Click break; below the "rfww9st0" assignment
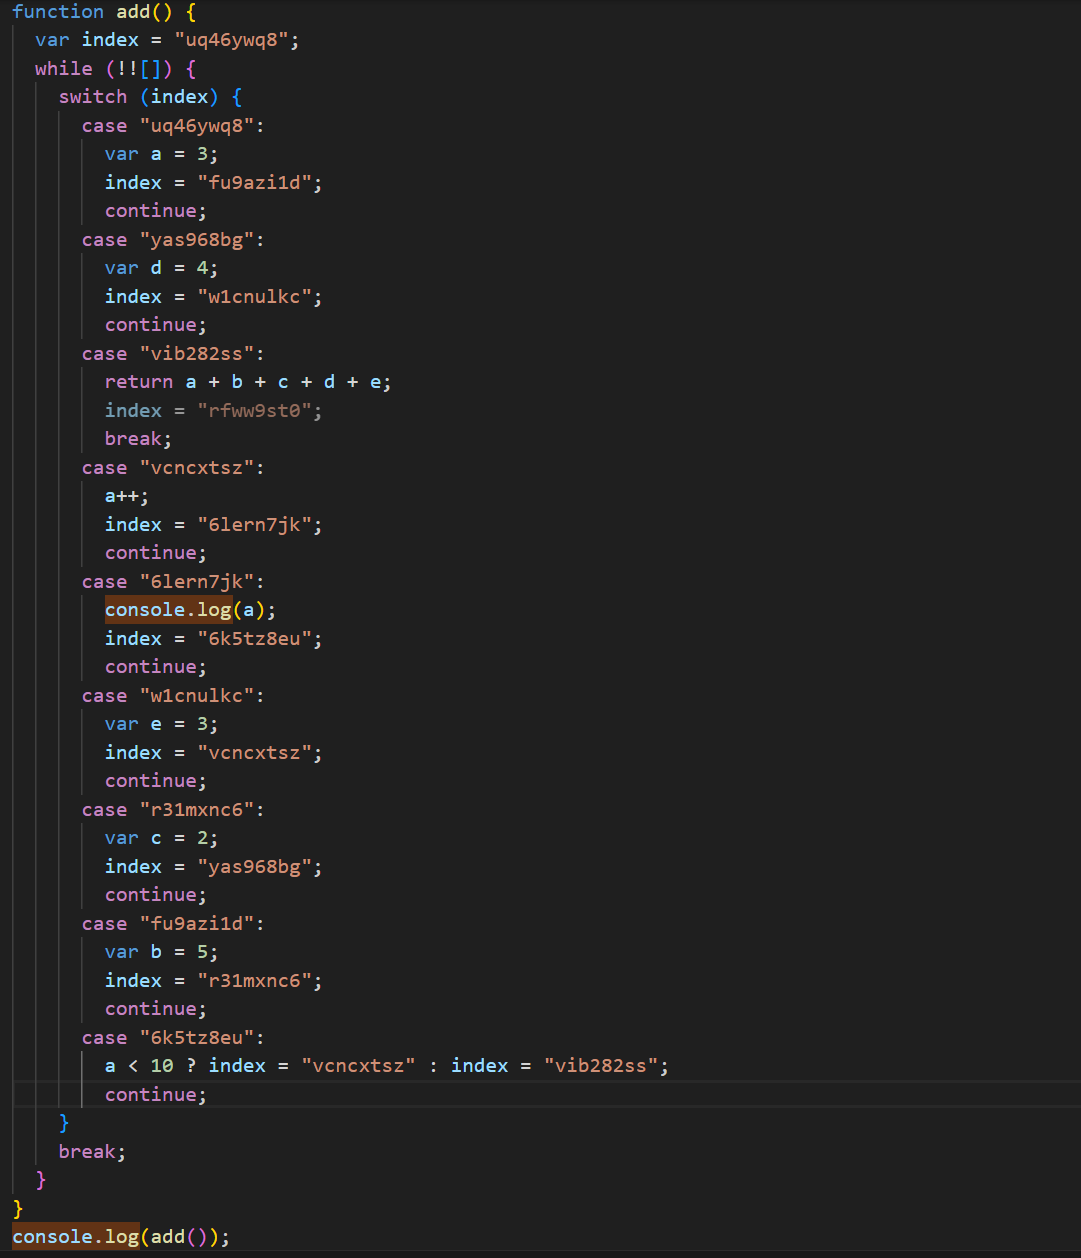 click(x=139, y=439)
